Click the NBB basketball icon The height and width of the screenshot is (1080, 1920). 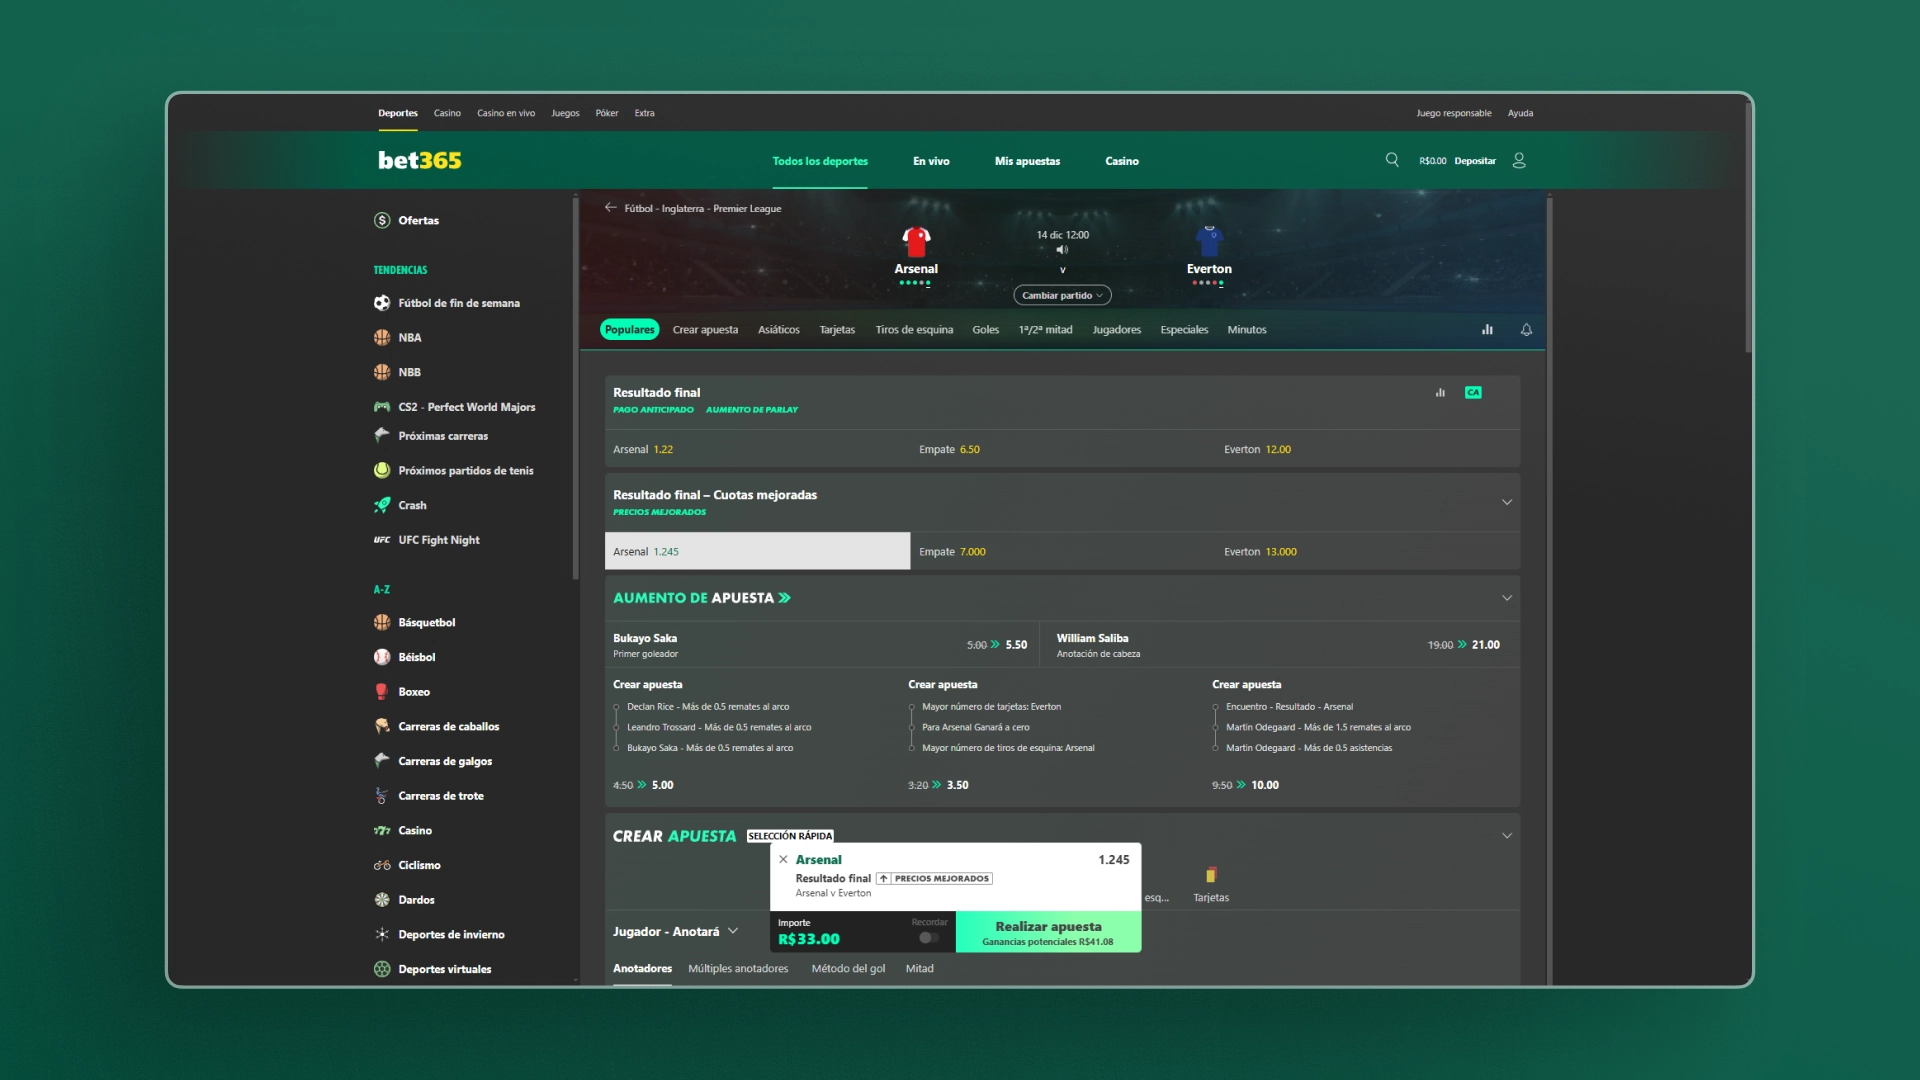(382, 372)
